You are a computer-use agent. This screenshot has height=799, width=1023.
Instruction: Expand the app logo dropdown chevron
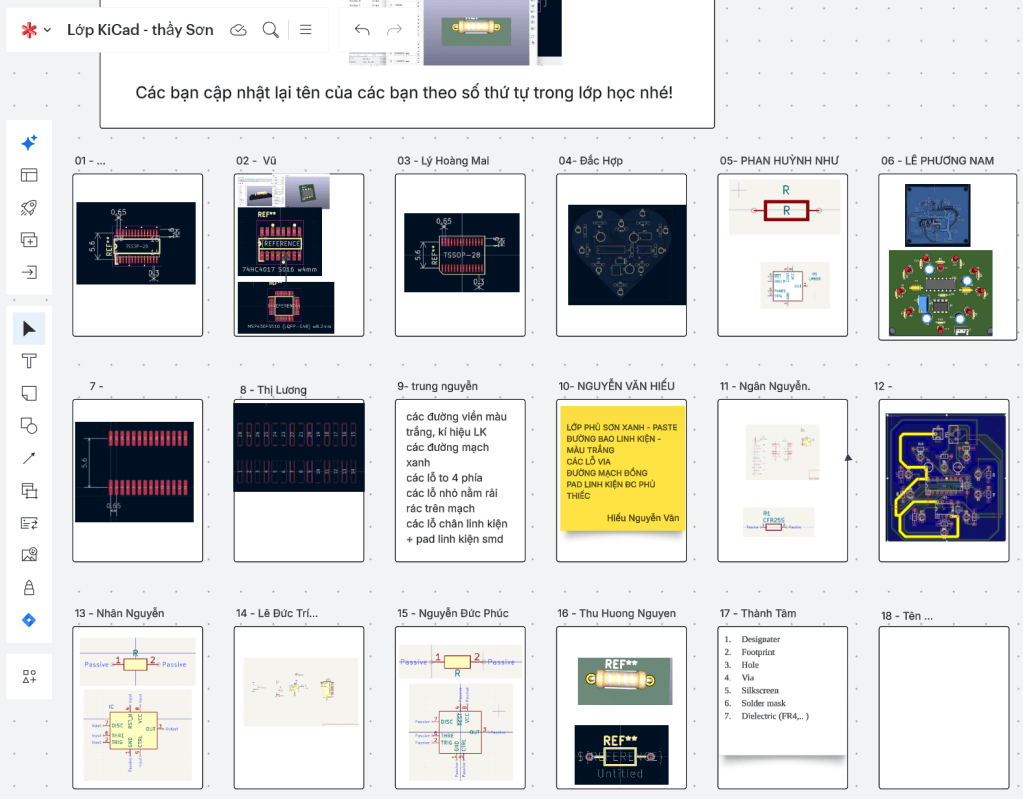click(x=47, y=30)
